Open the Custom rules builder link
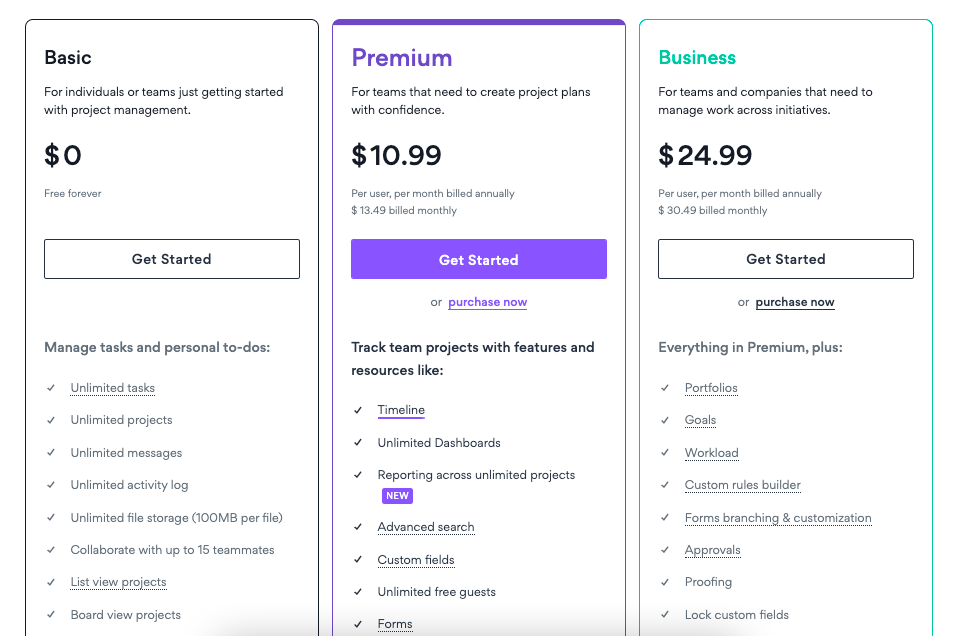 [x=742, y=485]
